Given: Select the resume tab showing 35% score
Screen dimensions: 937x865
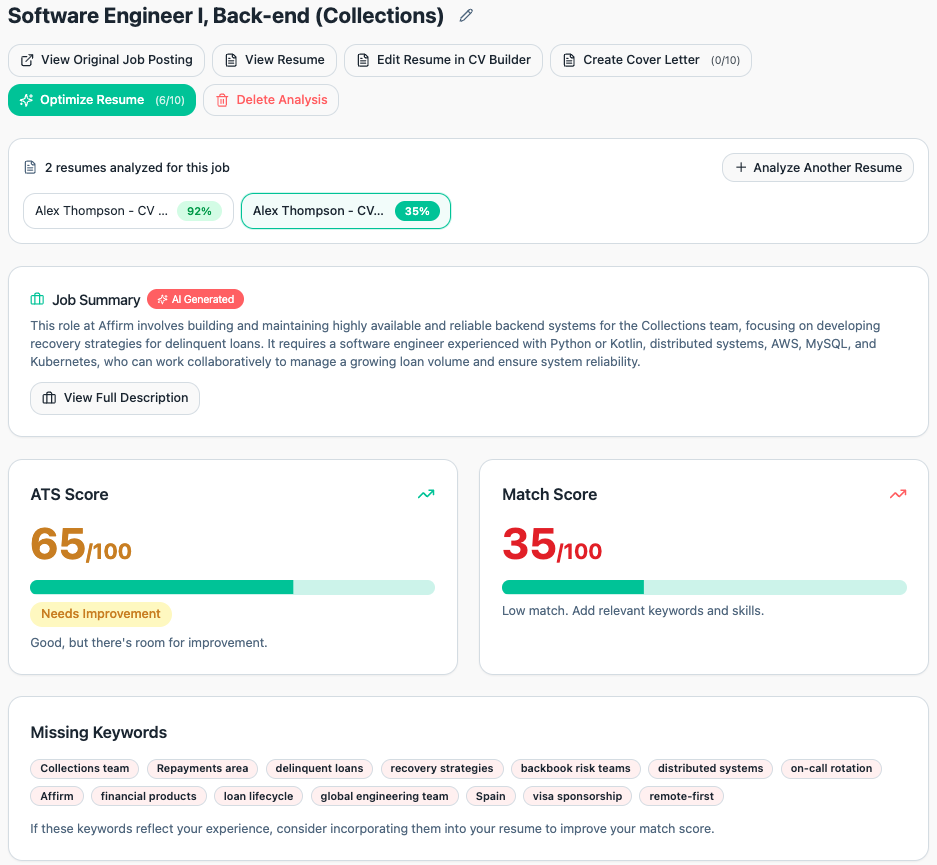Looking at the screenshot, I should tap(345, 211).
